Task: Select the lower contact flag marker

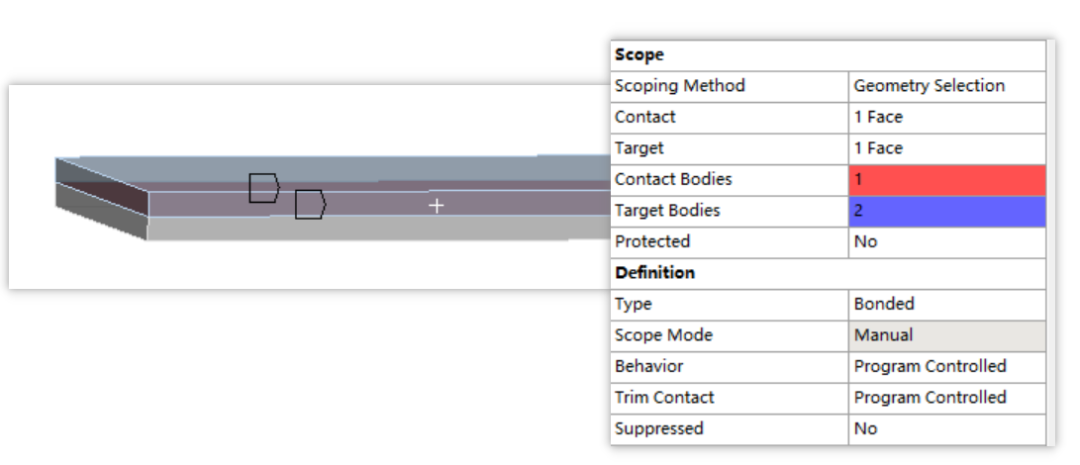Action: click(310, 205)
